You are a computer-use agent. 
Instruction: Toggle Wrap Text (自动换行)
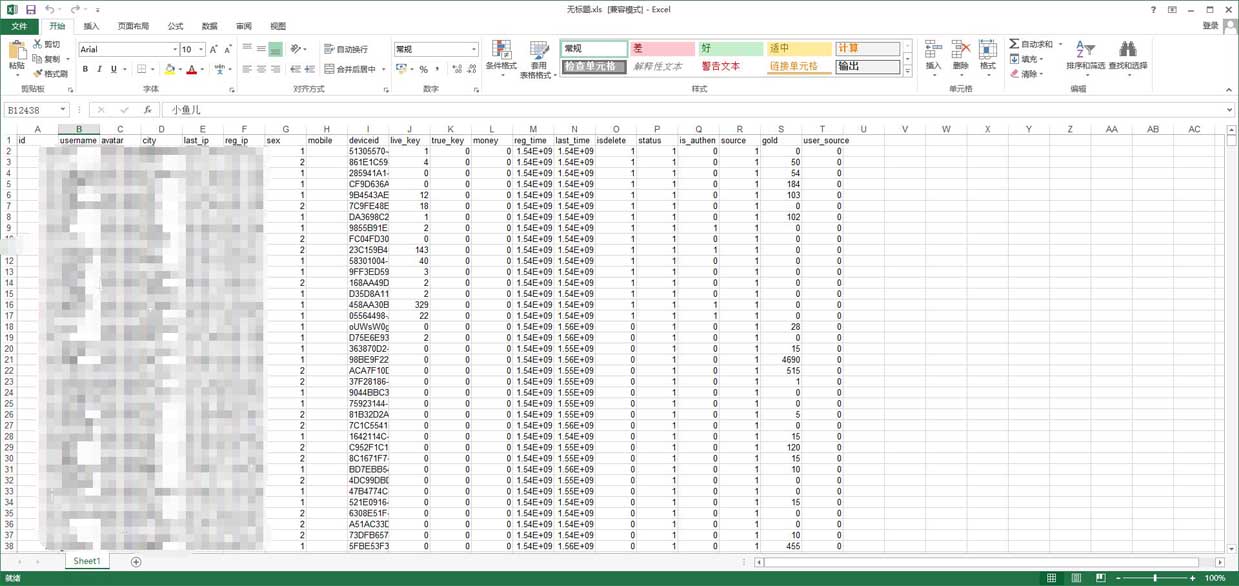pos(347,49)
